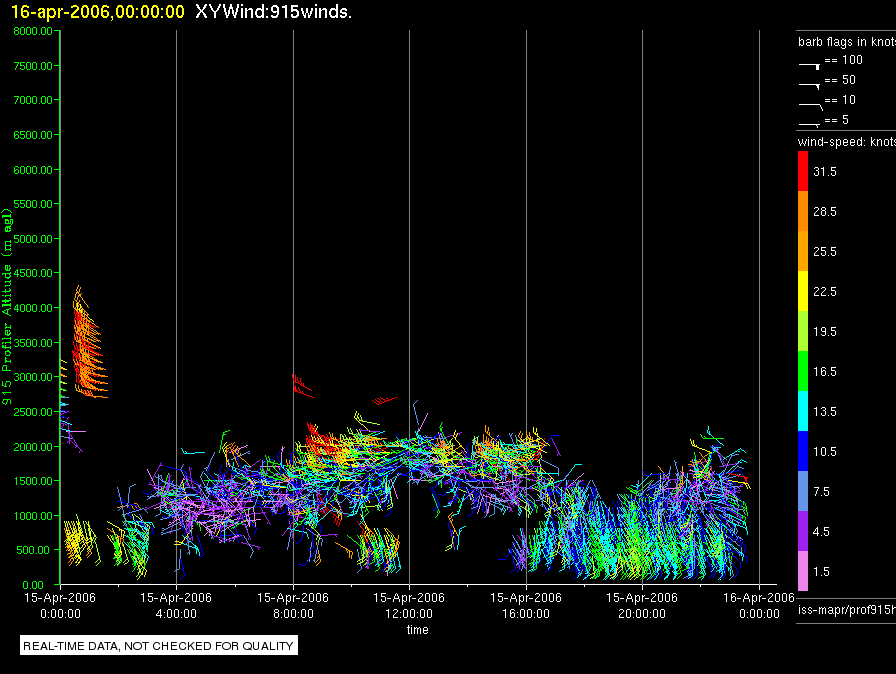Screen dimensions: 896x674
Task: Click the 15-Apr-2006 20:00:00 time label
Action: [642, 605]
